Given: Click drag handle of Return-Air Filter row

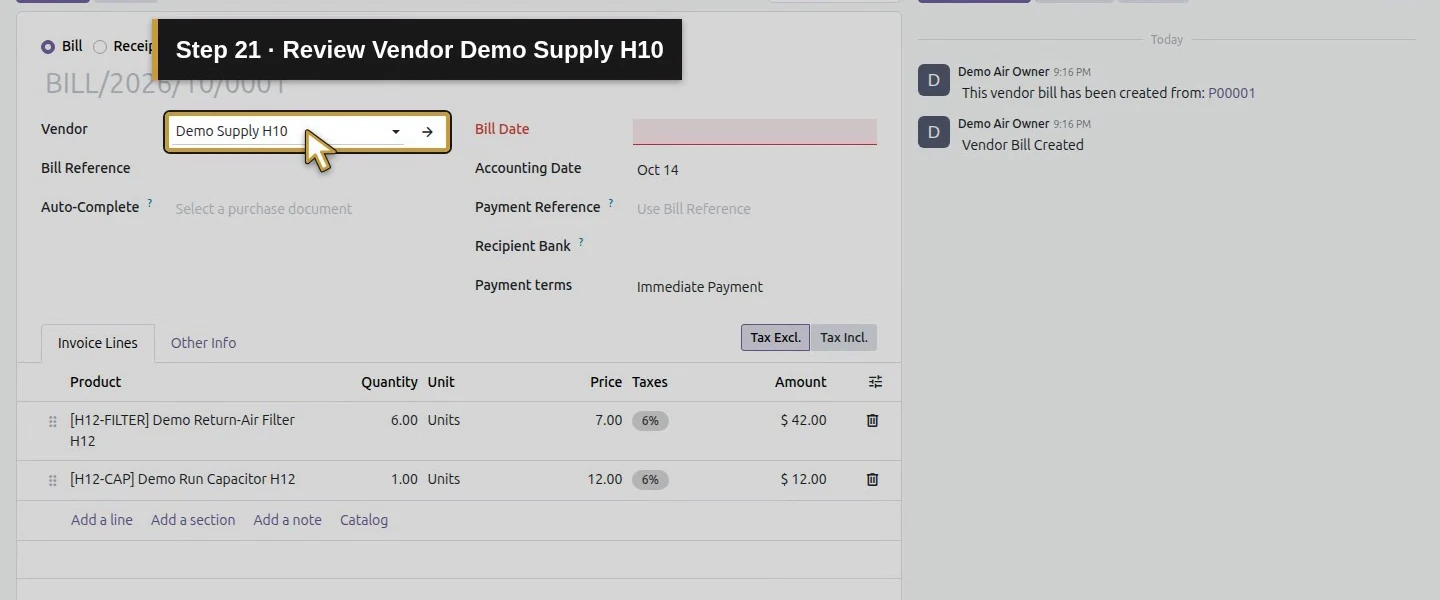Looking at the screenshot, I should pos(53,422).
